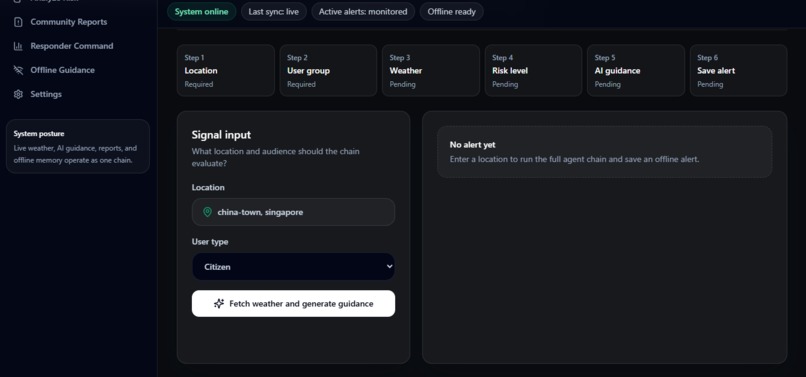Click the 'No alert yet' heading text
Screen dimensions: 806x377
472,145
